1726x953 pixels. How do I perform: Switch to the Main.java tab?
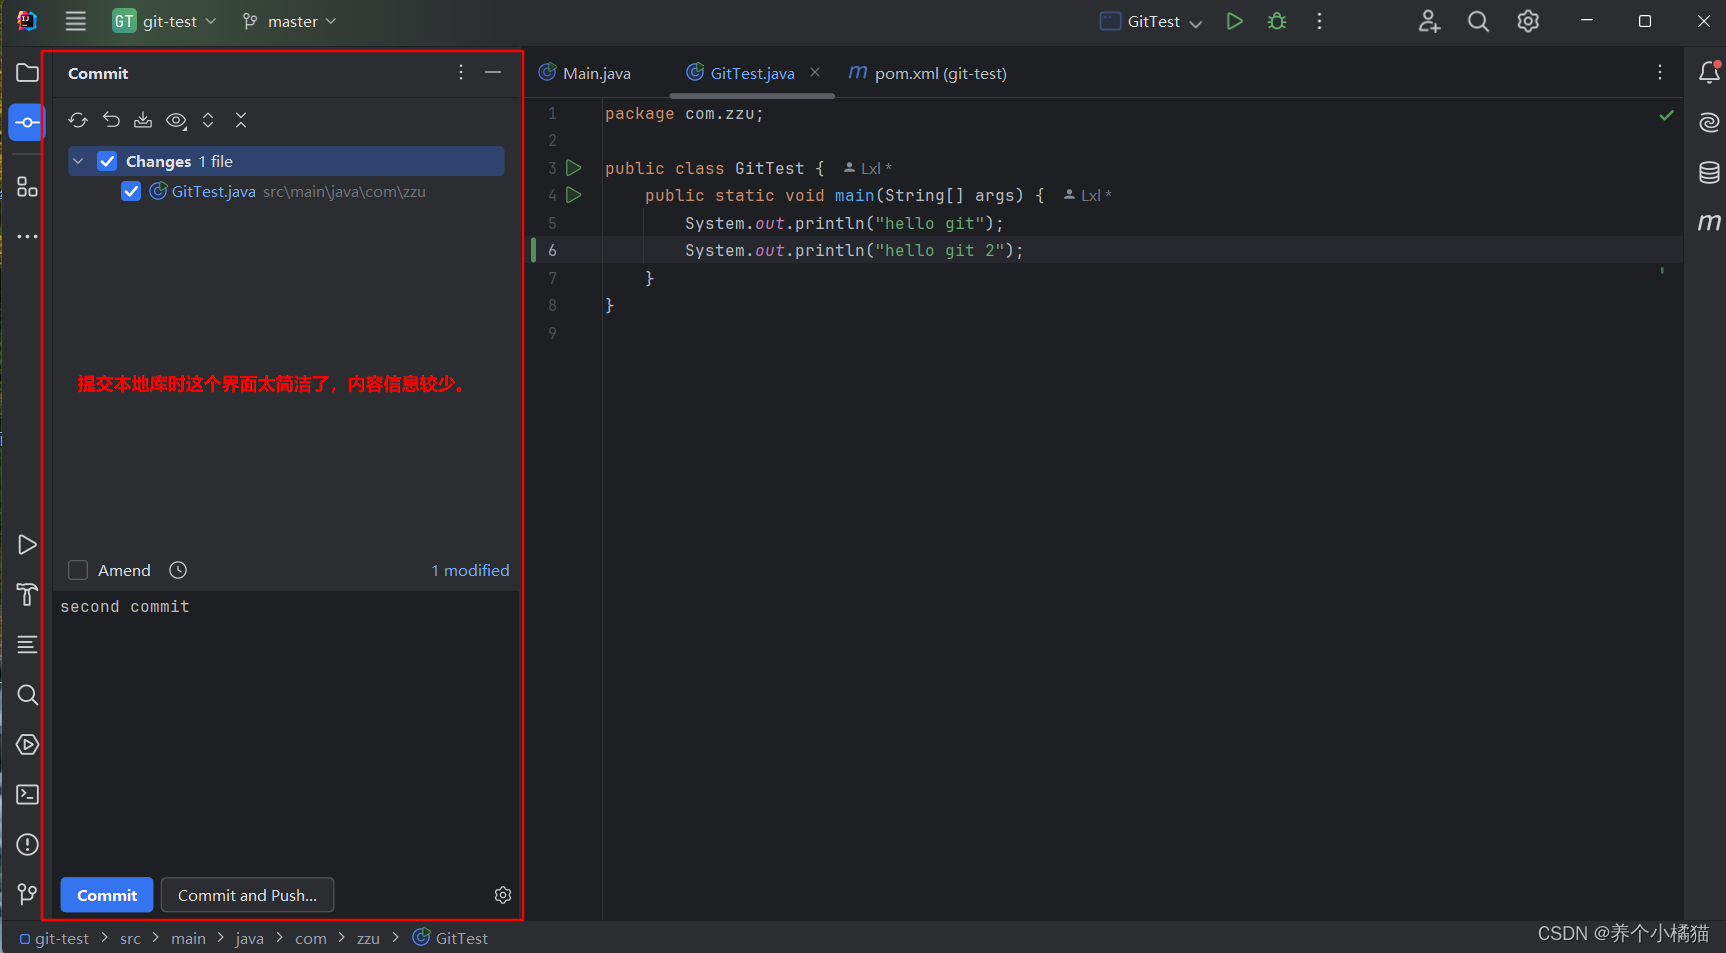pyautogui.click(x=585, y=73)
